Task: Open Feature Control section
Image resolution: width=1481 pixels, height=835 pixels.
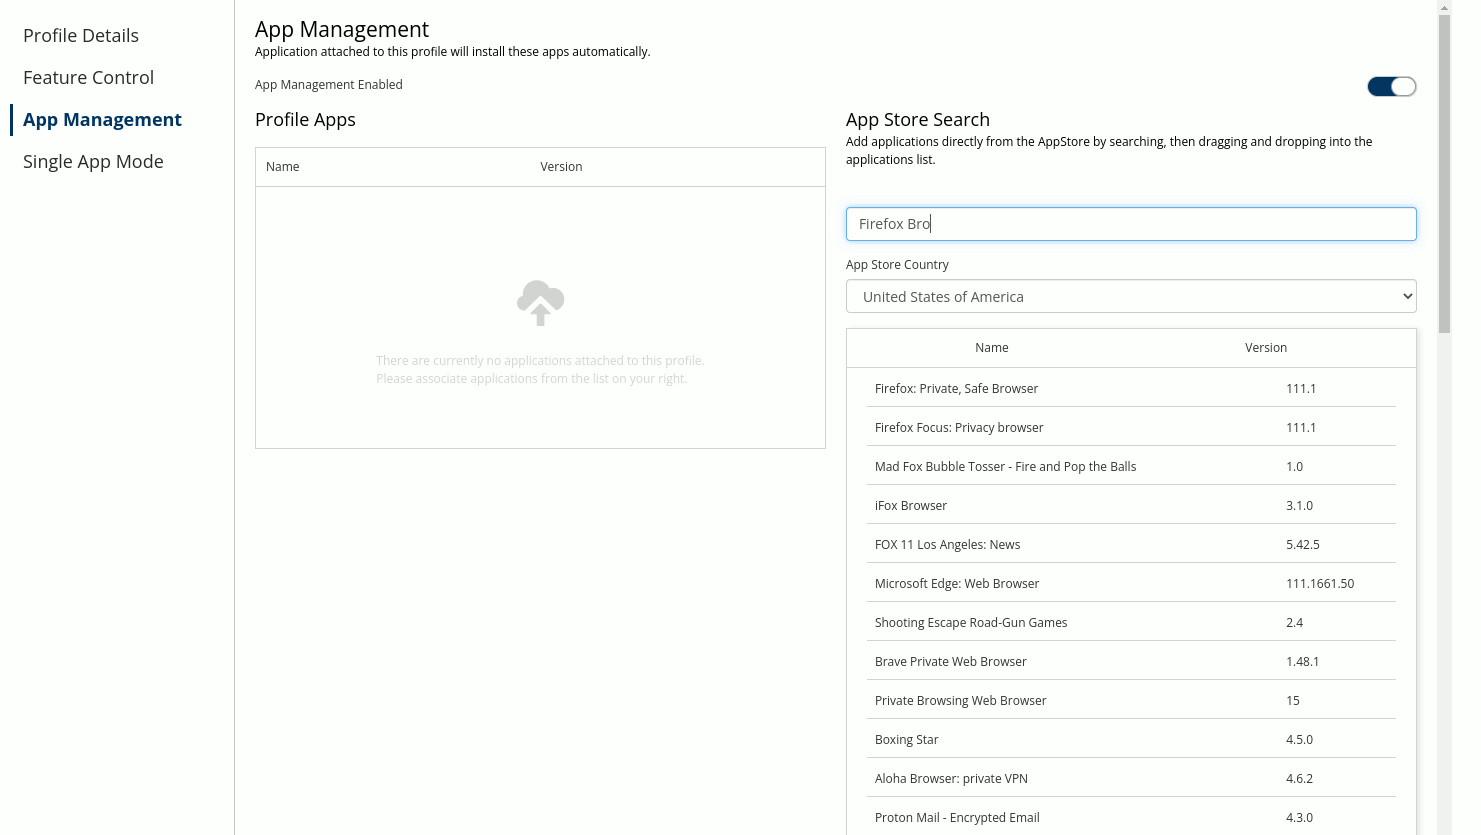Action: (88, 77)
